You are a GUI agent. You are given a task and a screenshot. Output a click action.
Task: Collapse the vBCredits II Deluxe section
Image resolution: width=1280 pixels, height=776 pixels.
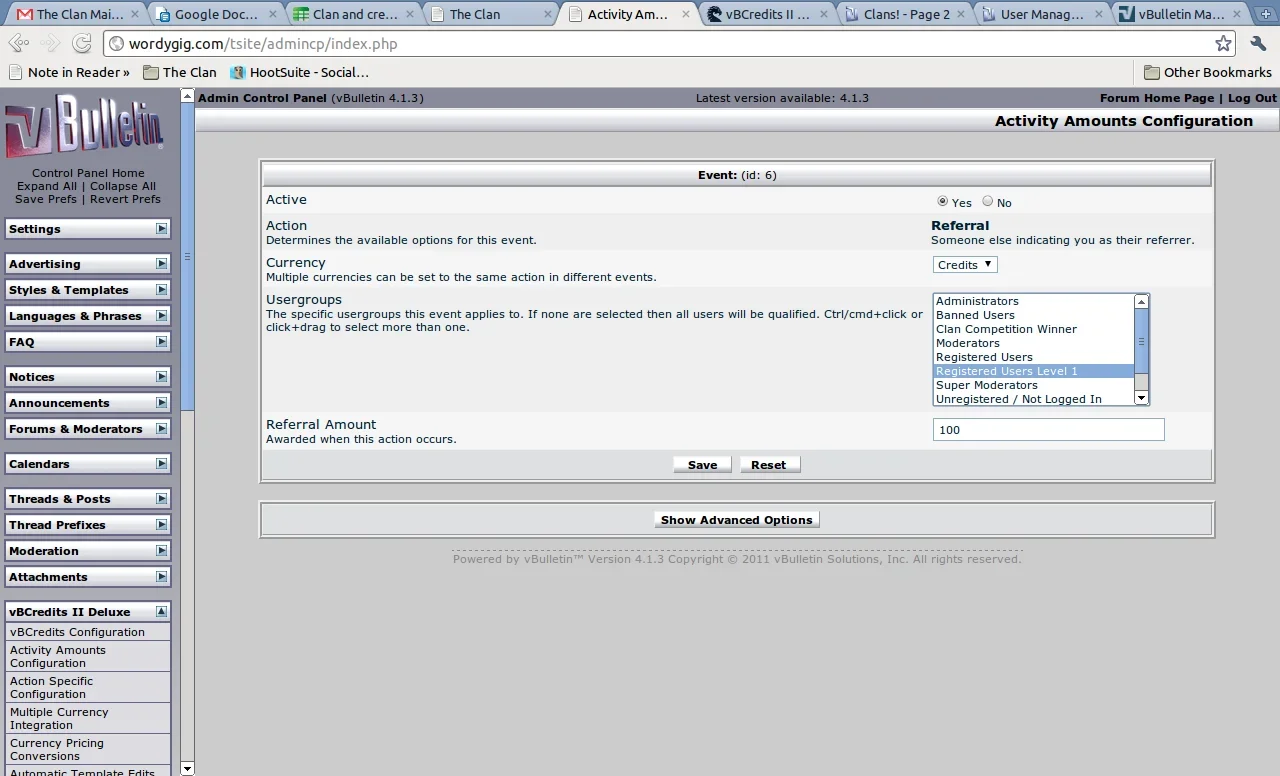(x=161, y=612)
